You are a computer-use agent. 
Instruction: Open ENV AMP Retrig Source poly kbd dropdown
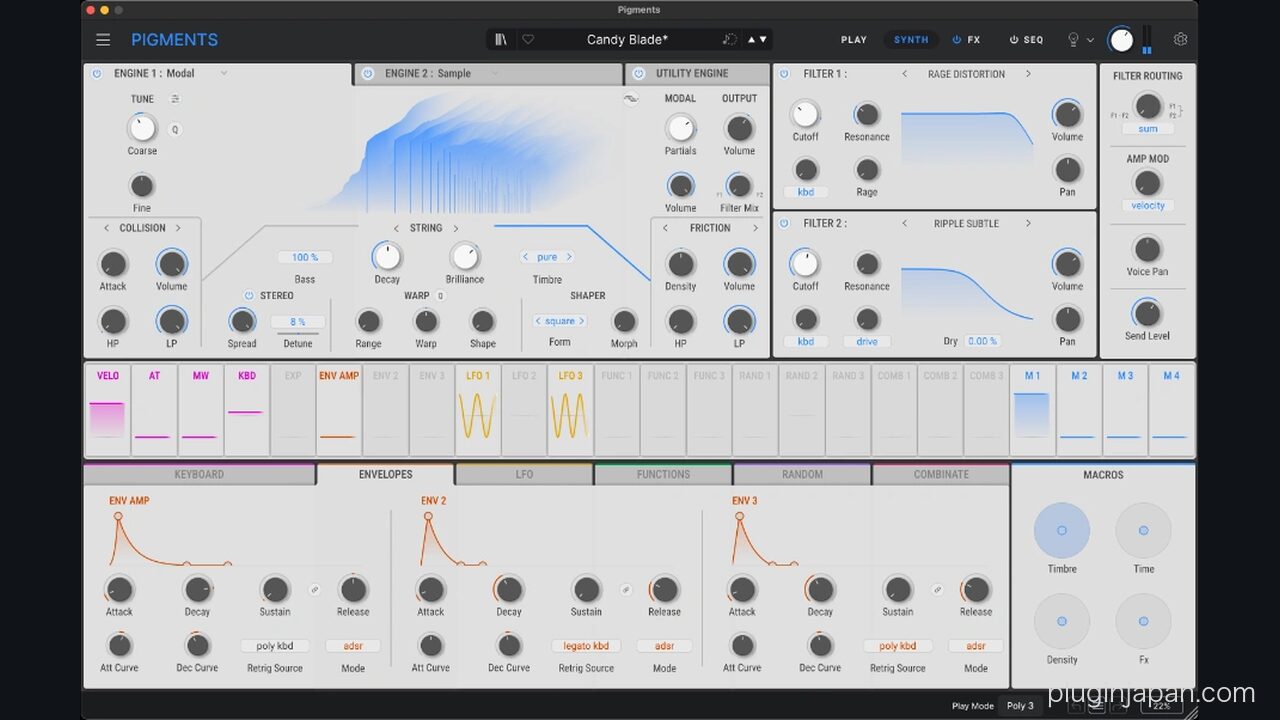(274, 646)
